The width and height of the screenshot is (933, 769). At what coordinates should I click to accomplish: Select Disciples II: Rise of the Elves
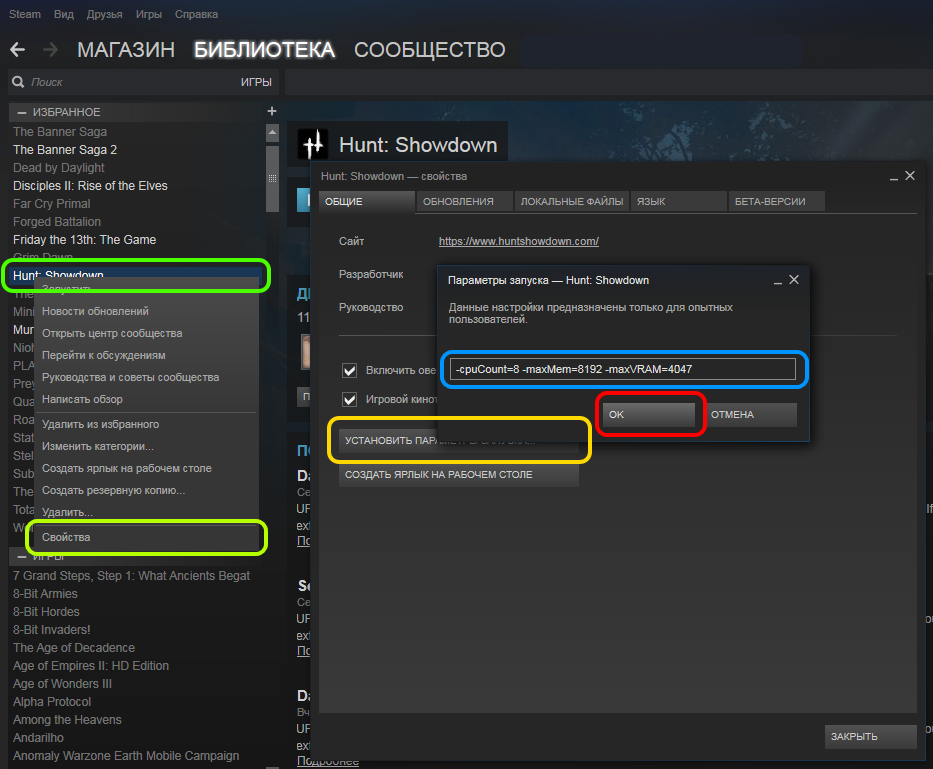coord(90,186)
